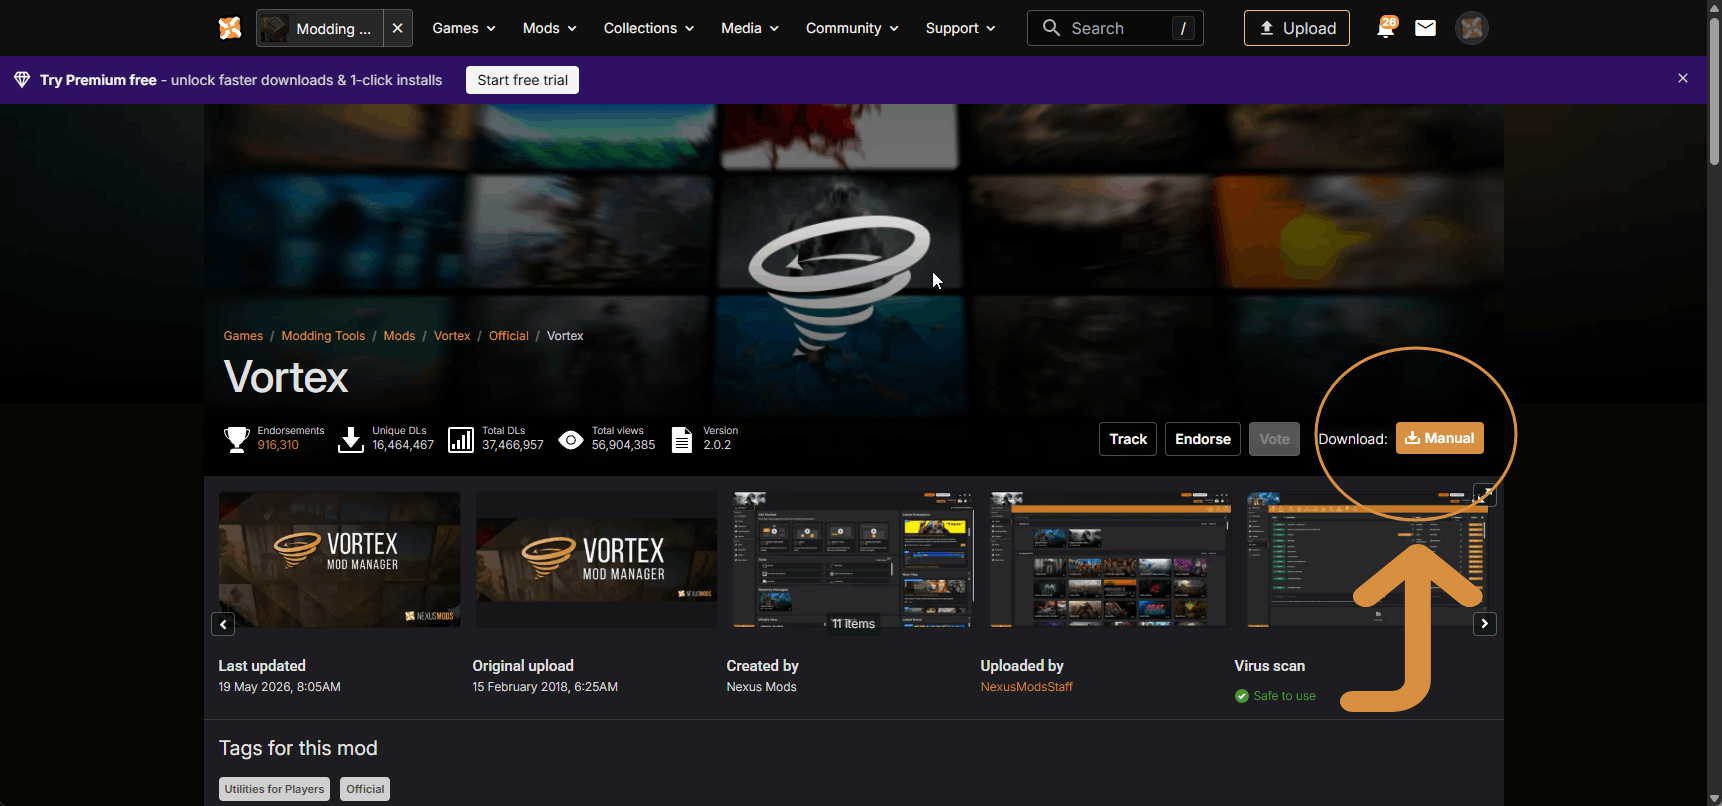Open the Modding Tools breadcrumb link
1722x806 pixels.
[x=323, y=336]
